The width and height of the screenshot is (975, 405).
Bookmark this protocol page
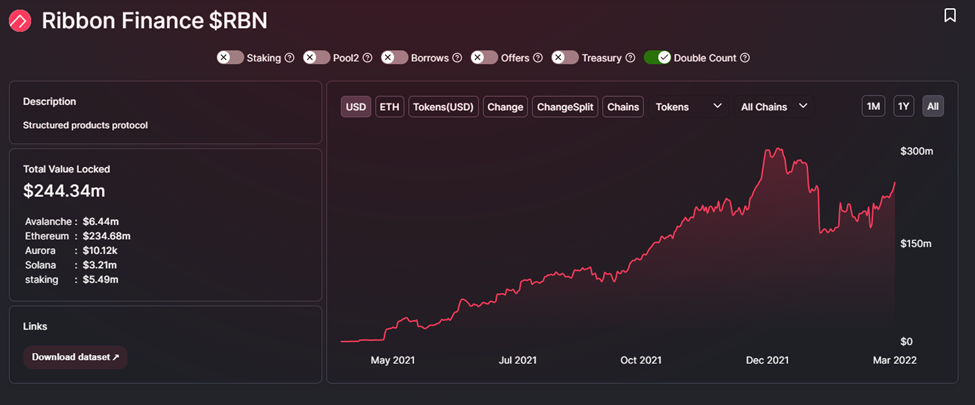(950, 15)
